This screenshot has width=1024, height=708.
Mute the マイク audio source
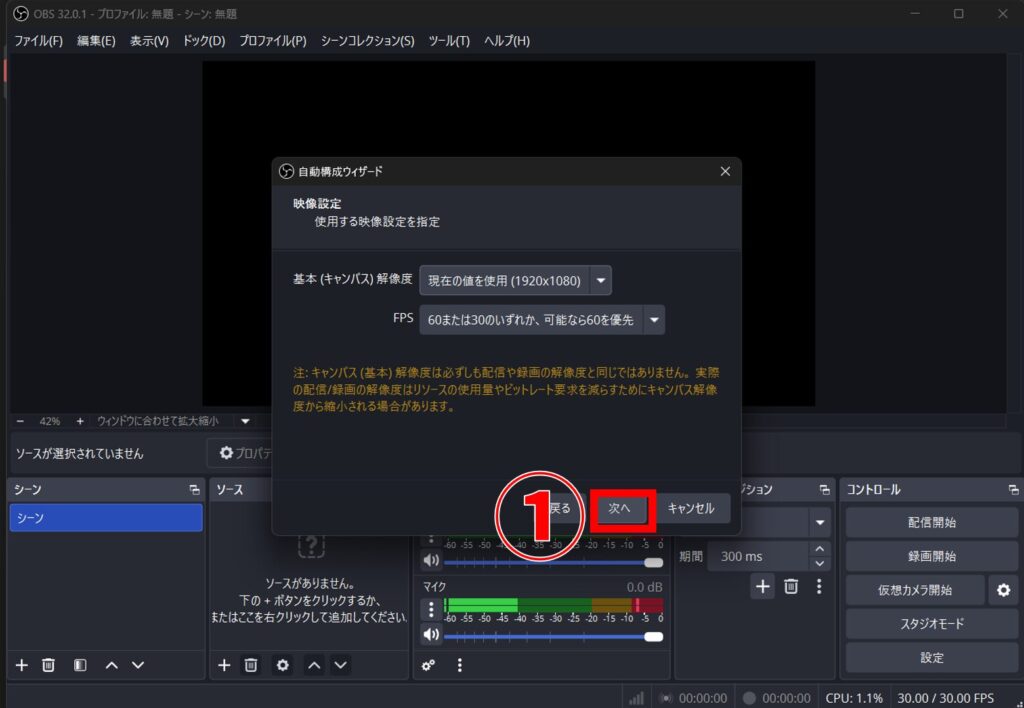click(x=432, y=636)
